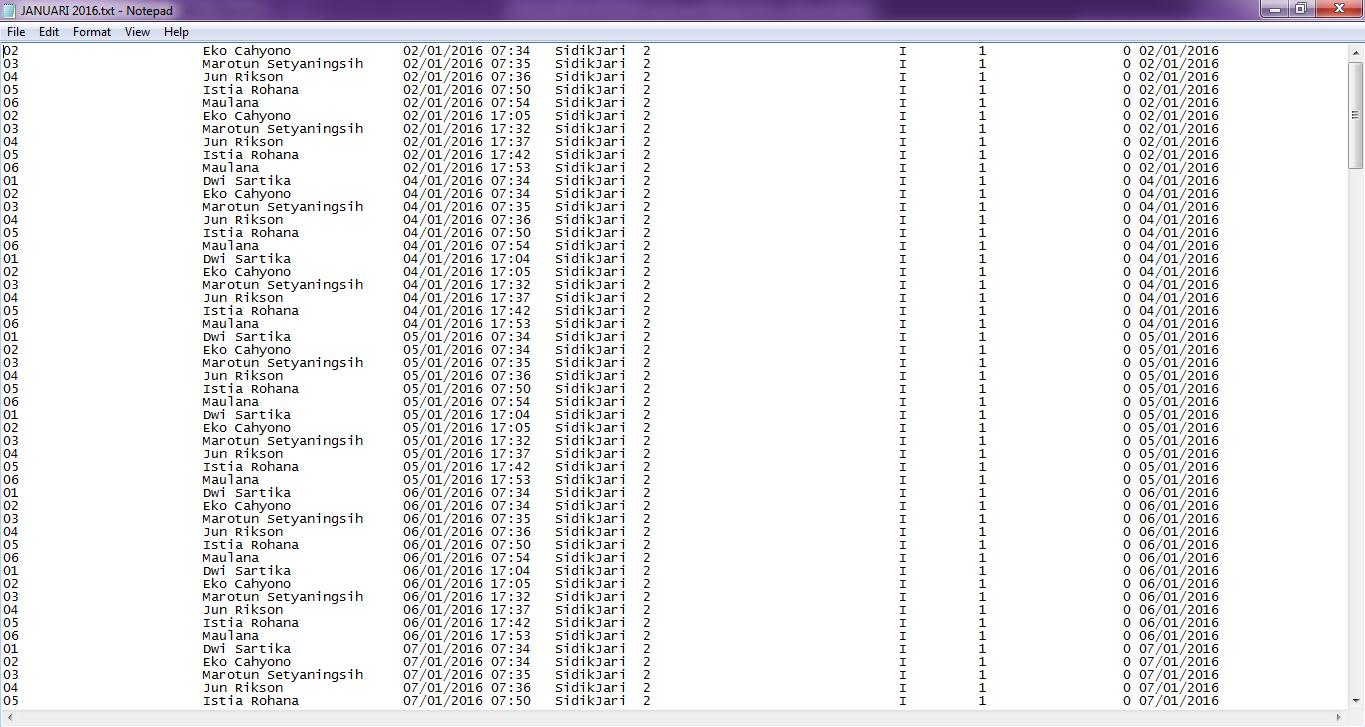Open the Format menu
The image size is (1365, 727).
(92, 32)
